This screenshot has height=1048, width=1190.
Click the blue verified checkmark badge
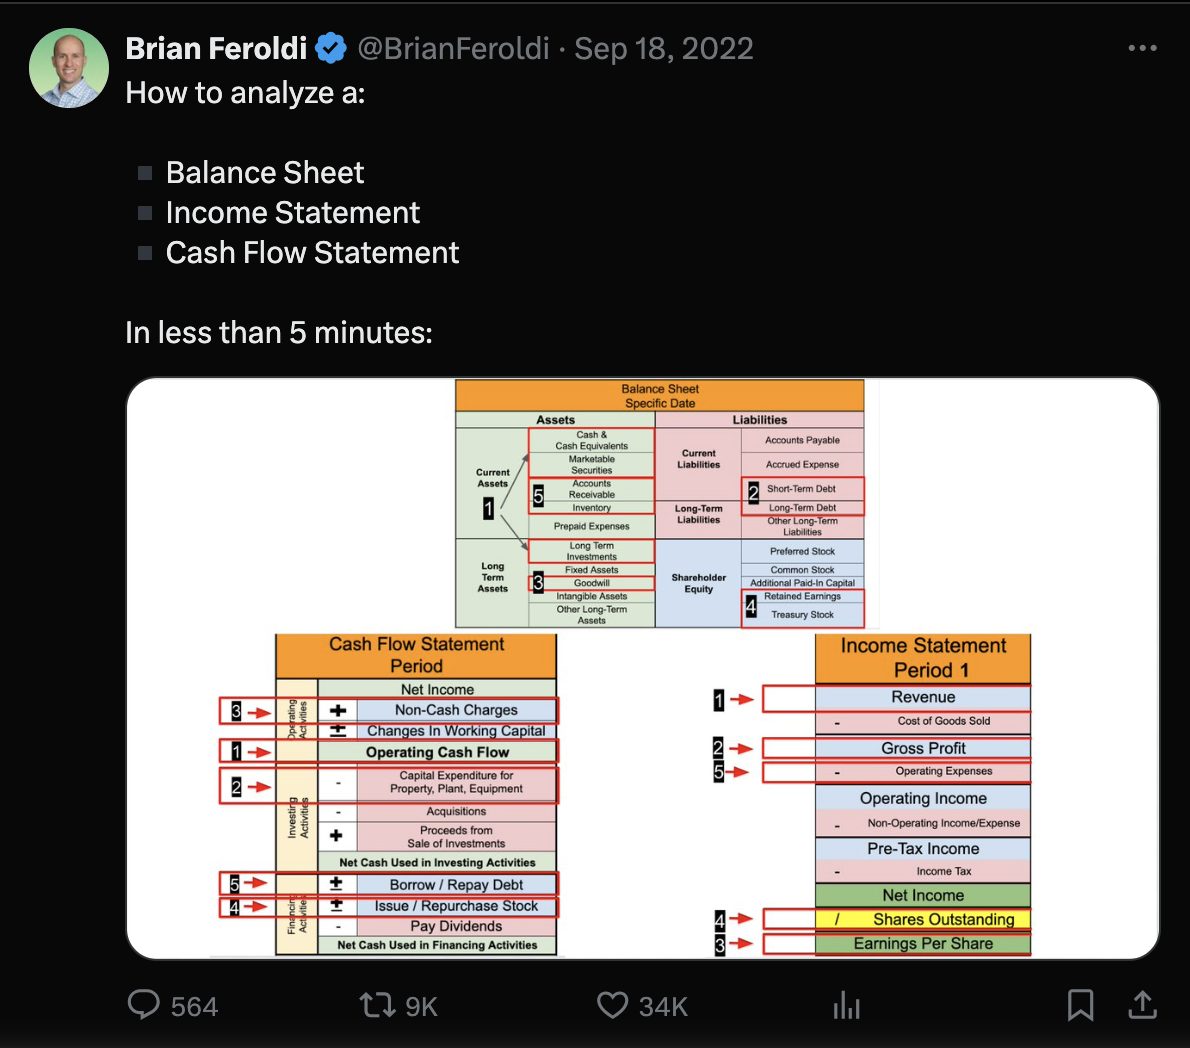(331, 47)
